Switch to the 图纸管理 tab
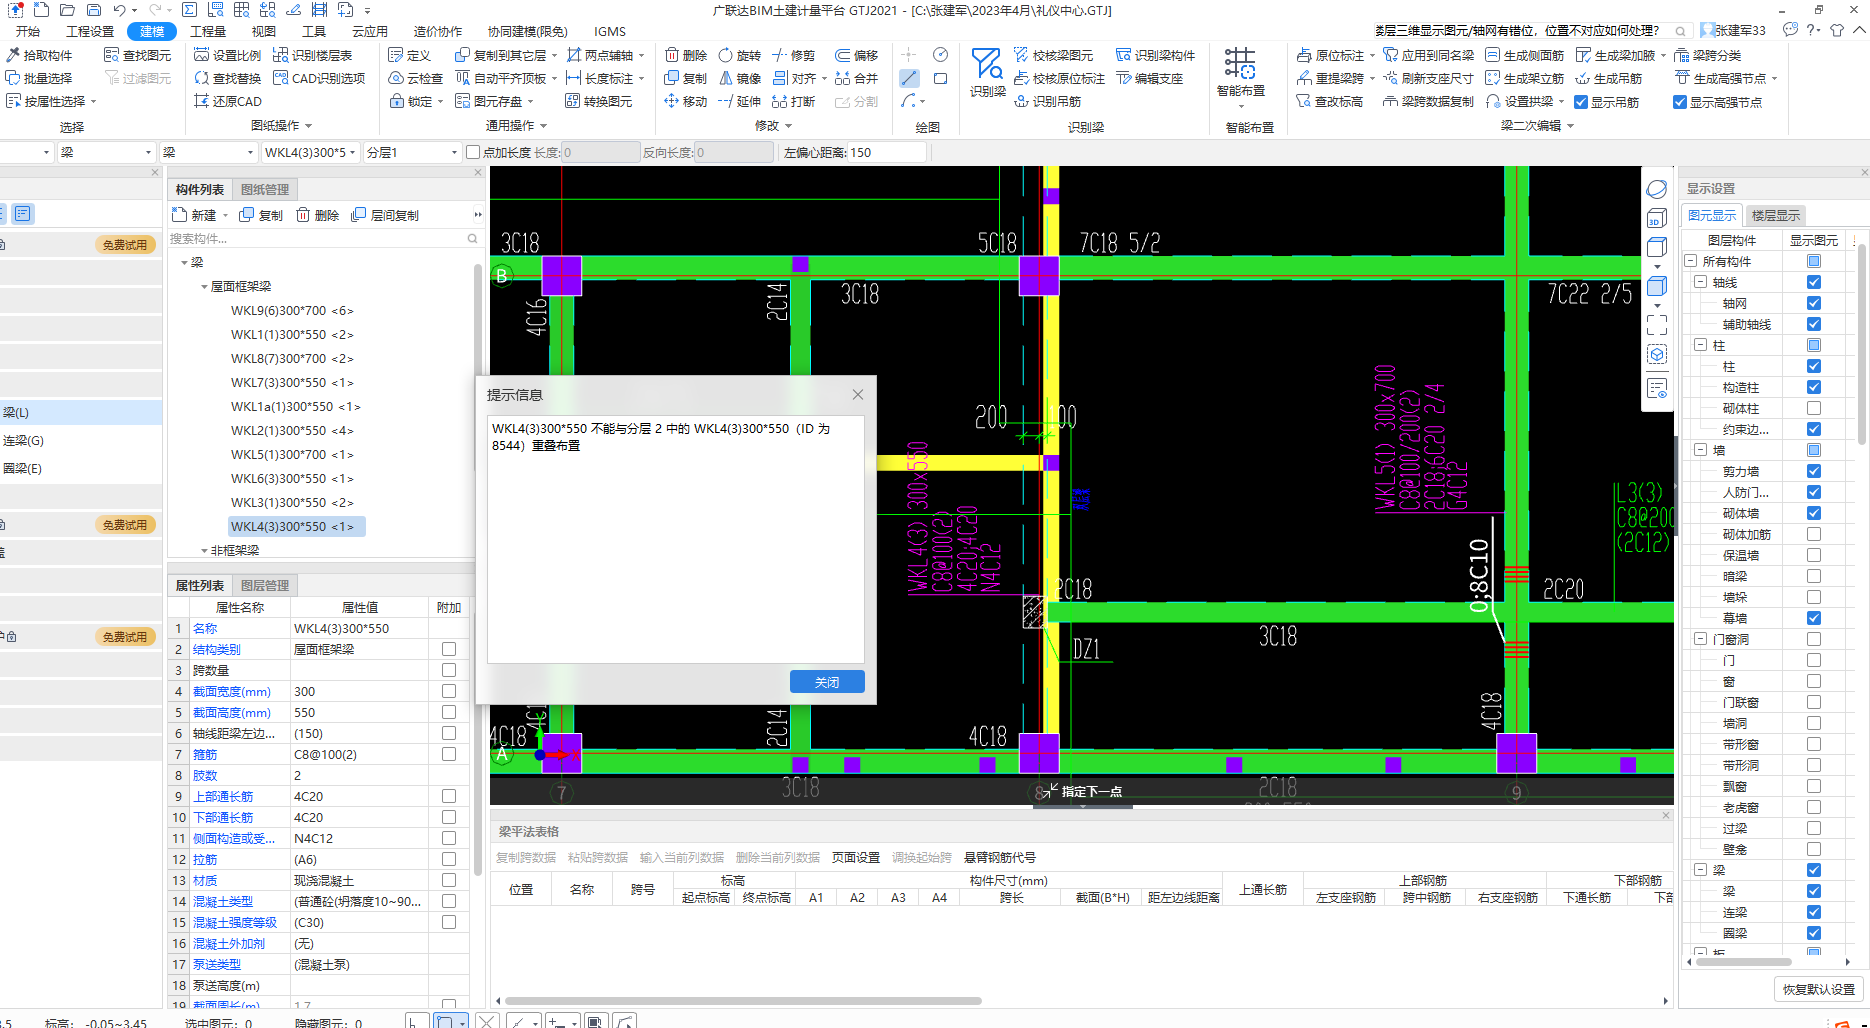The image size is (1870, 1028). pos(265,189)
